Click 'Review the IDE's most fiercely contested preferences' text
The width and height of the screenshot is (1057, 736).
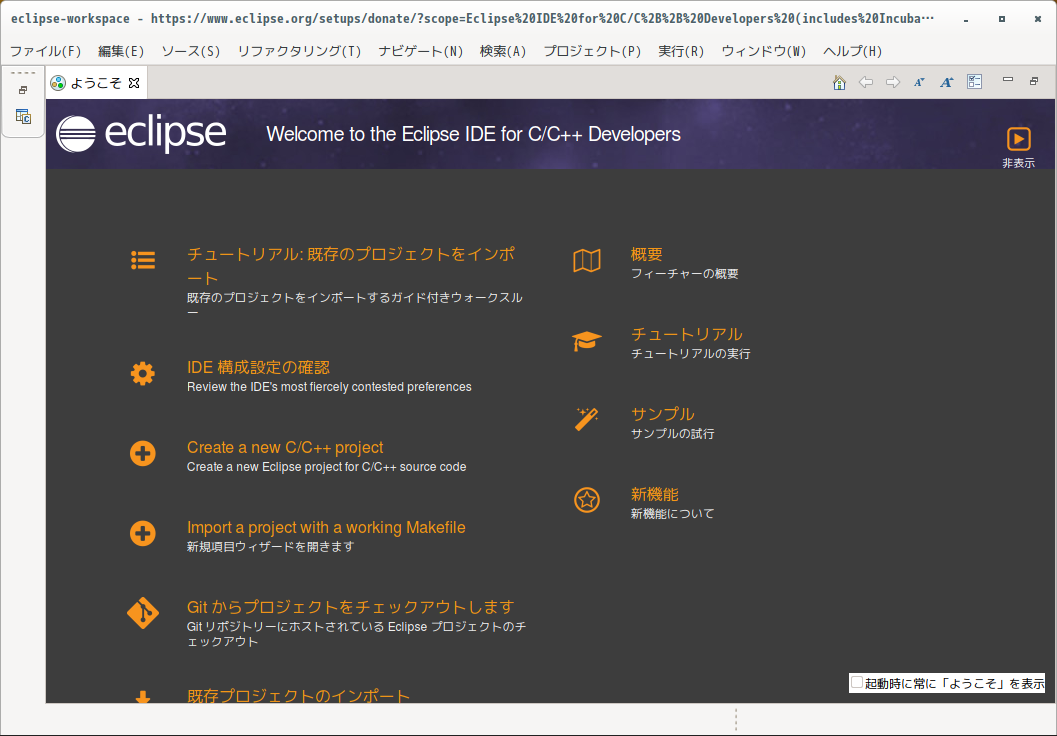[x=329, y=387]
